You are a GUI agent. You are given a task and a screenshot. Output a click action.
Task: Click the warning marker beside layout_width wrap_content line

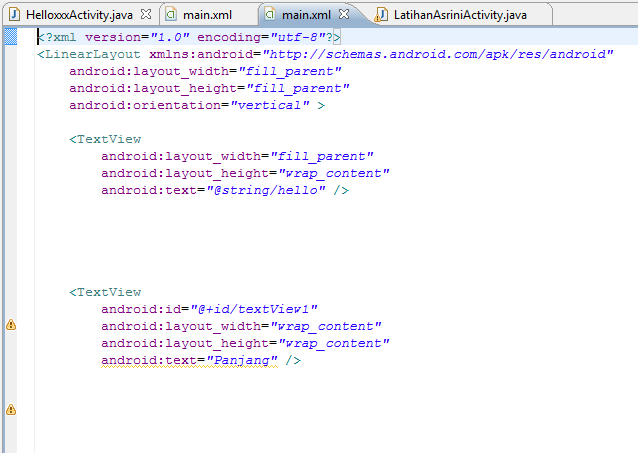(11, 325)
